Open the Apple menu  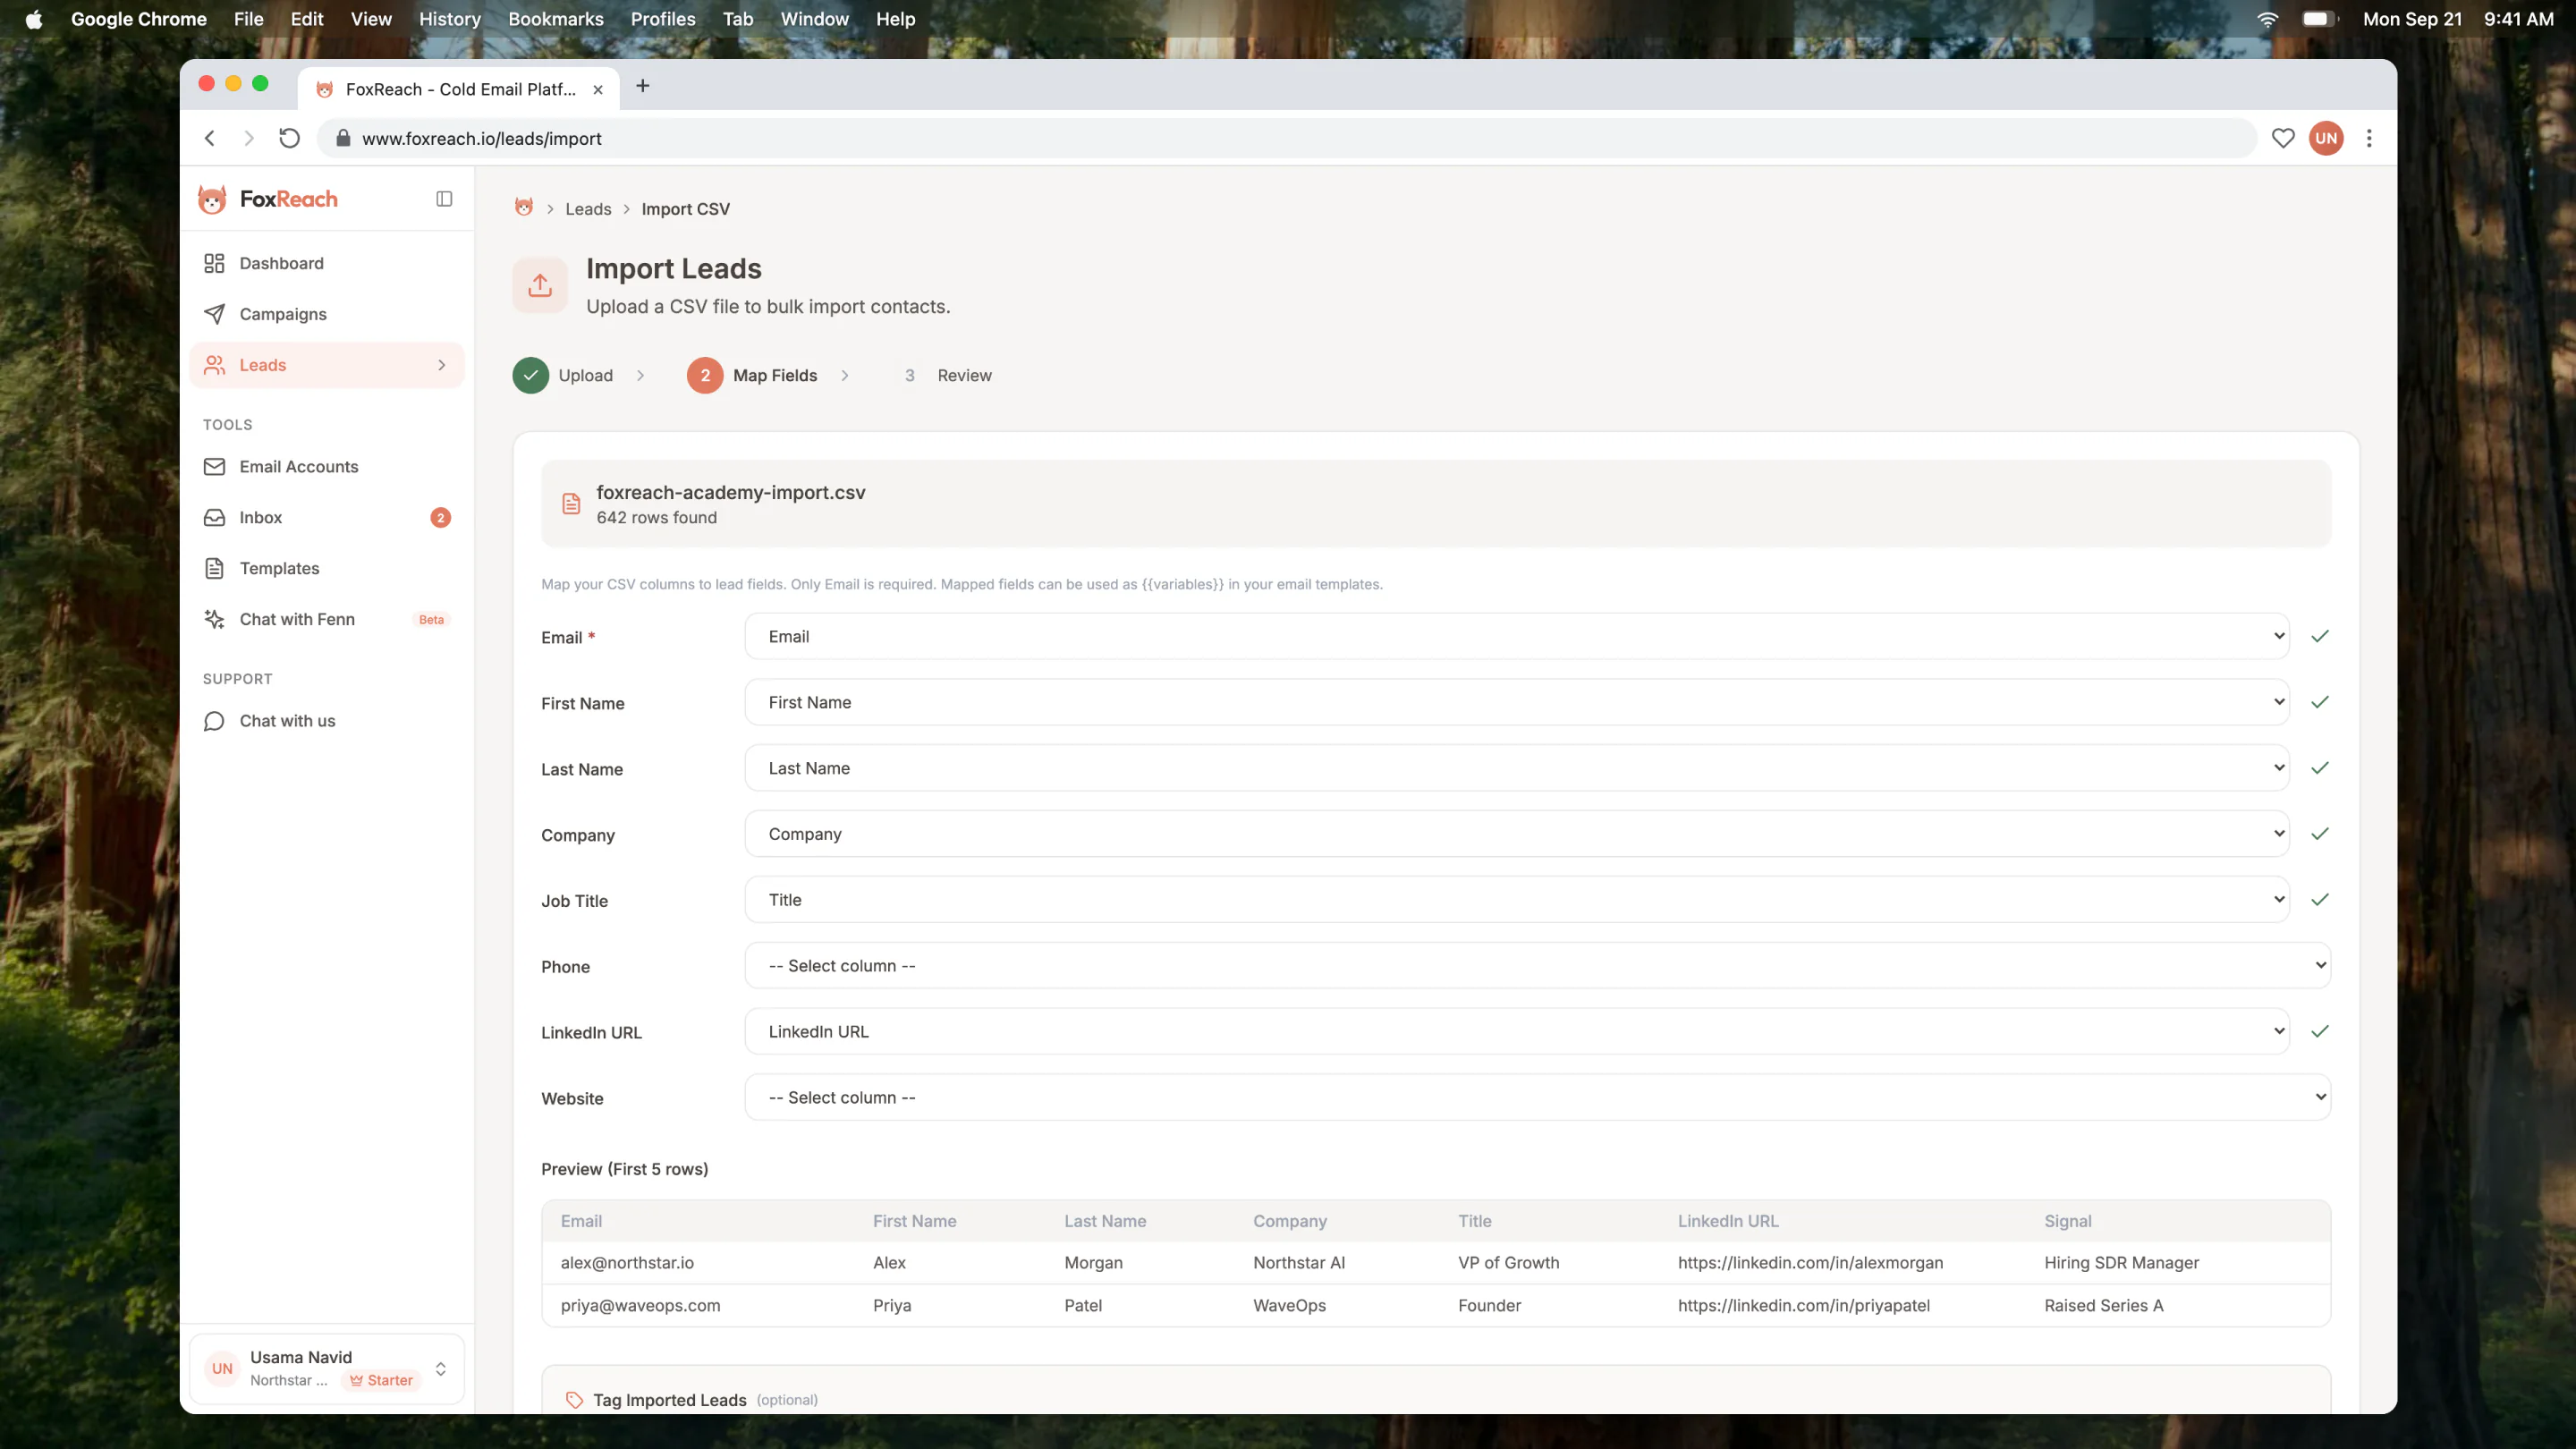pos(34,19)
